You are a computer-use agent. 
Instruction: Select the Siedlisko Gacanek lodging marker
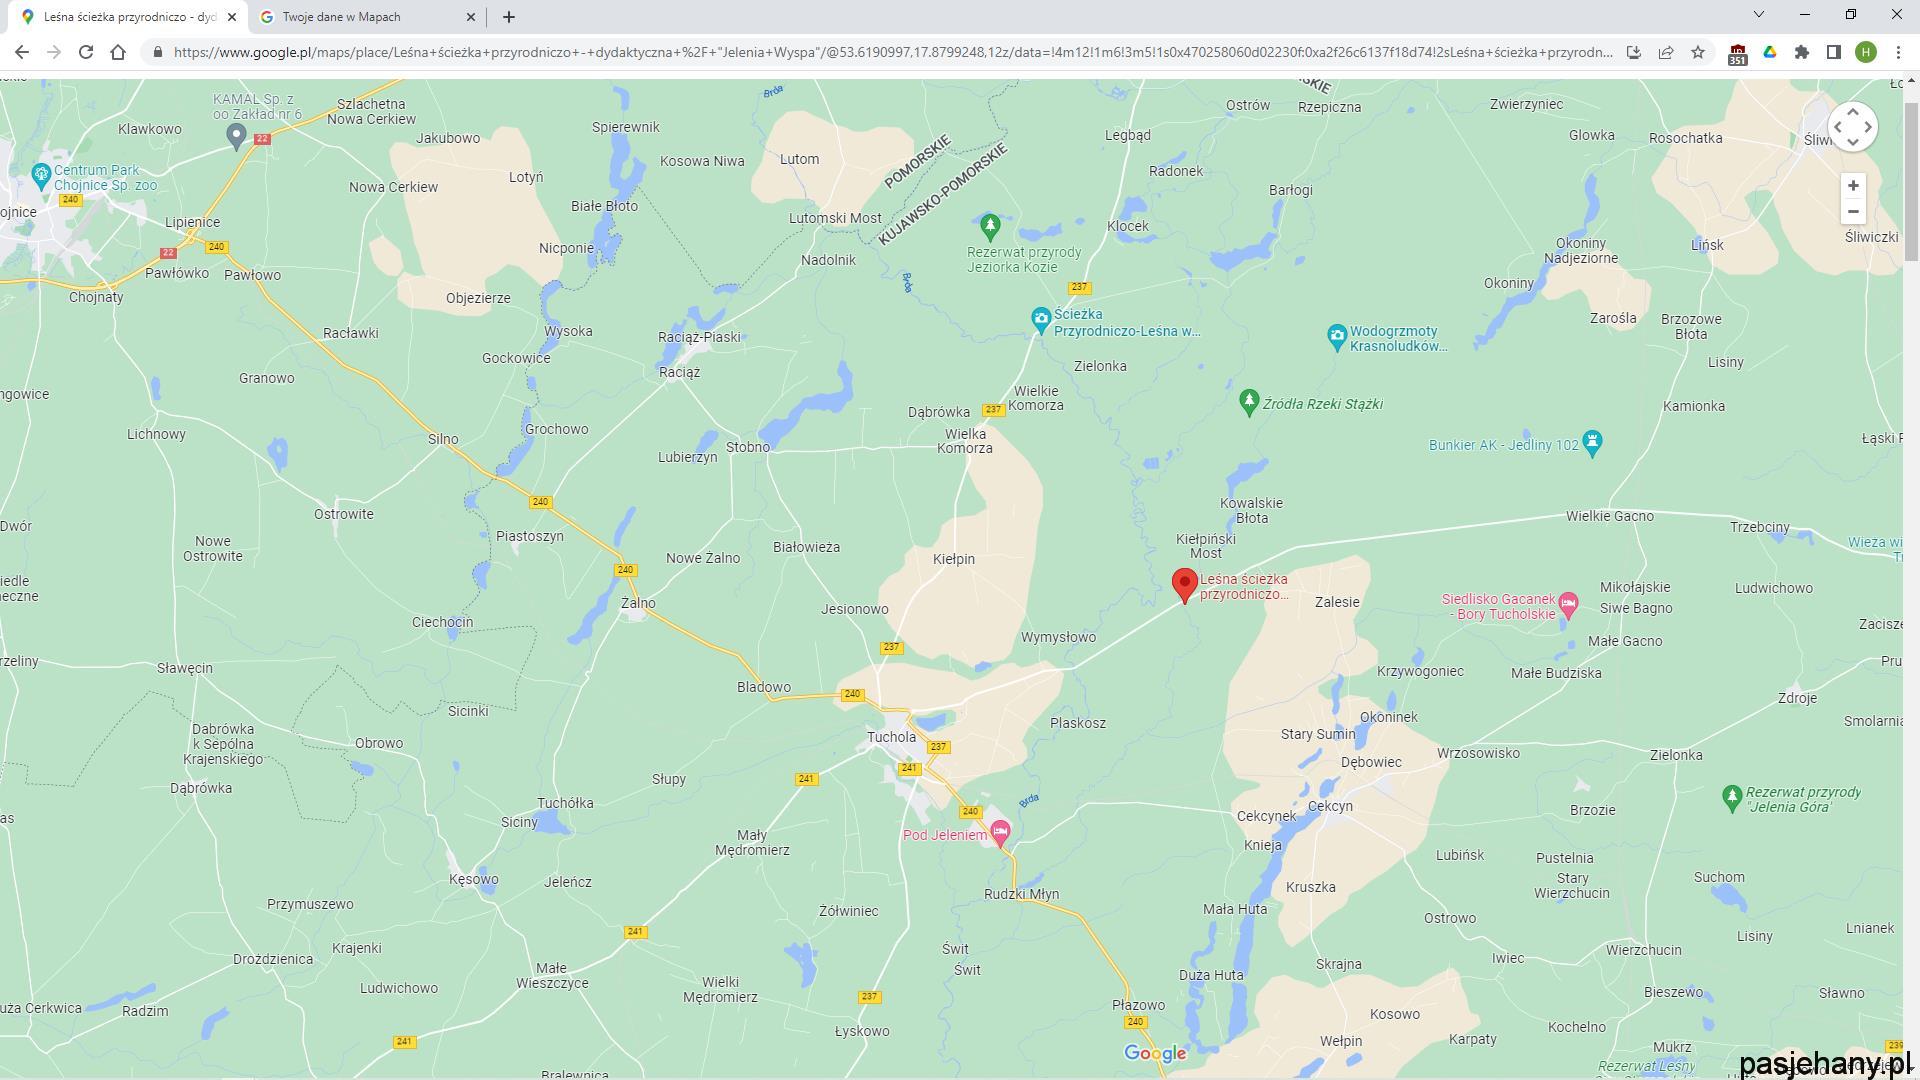pos(1568,604)
